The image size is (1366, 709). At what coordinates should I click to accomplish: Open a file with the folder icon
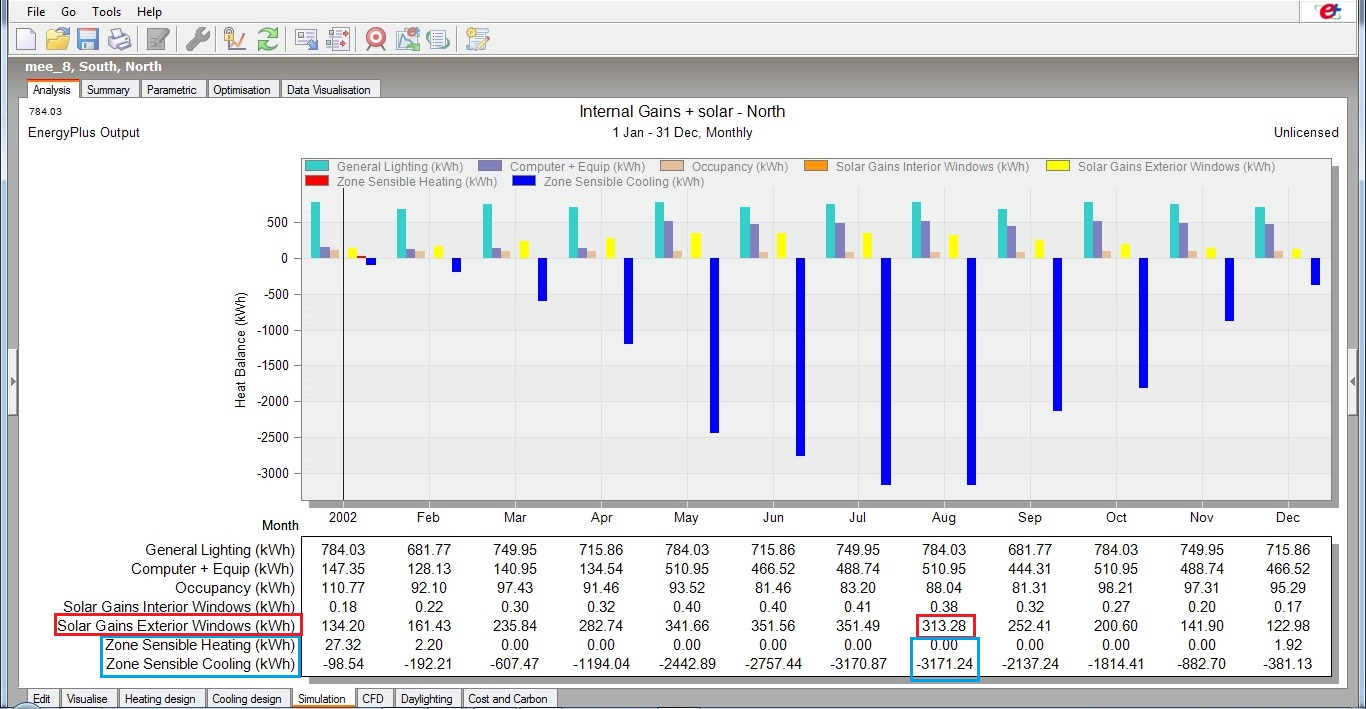(57, 39)
